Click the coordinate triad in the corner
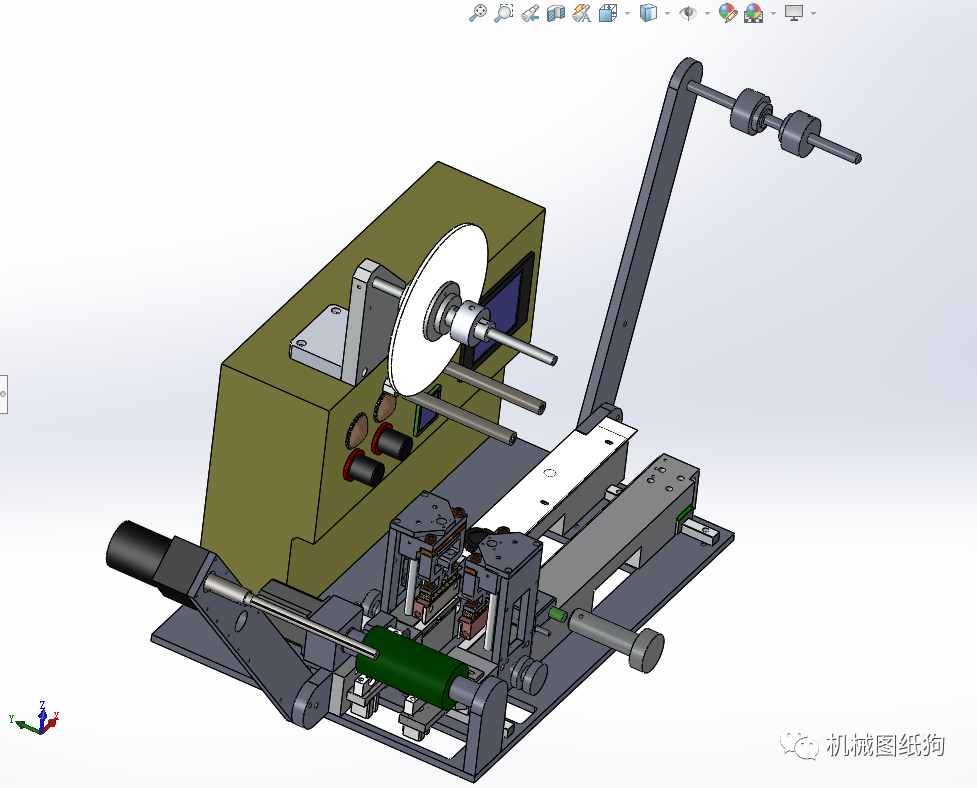977x788 pixels. click(x=34, y=718)
